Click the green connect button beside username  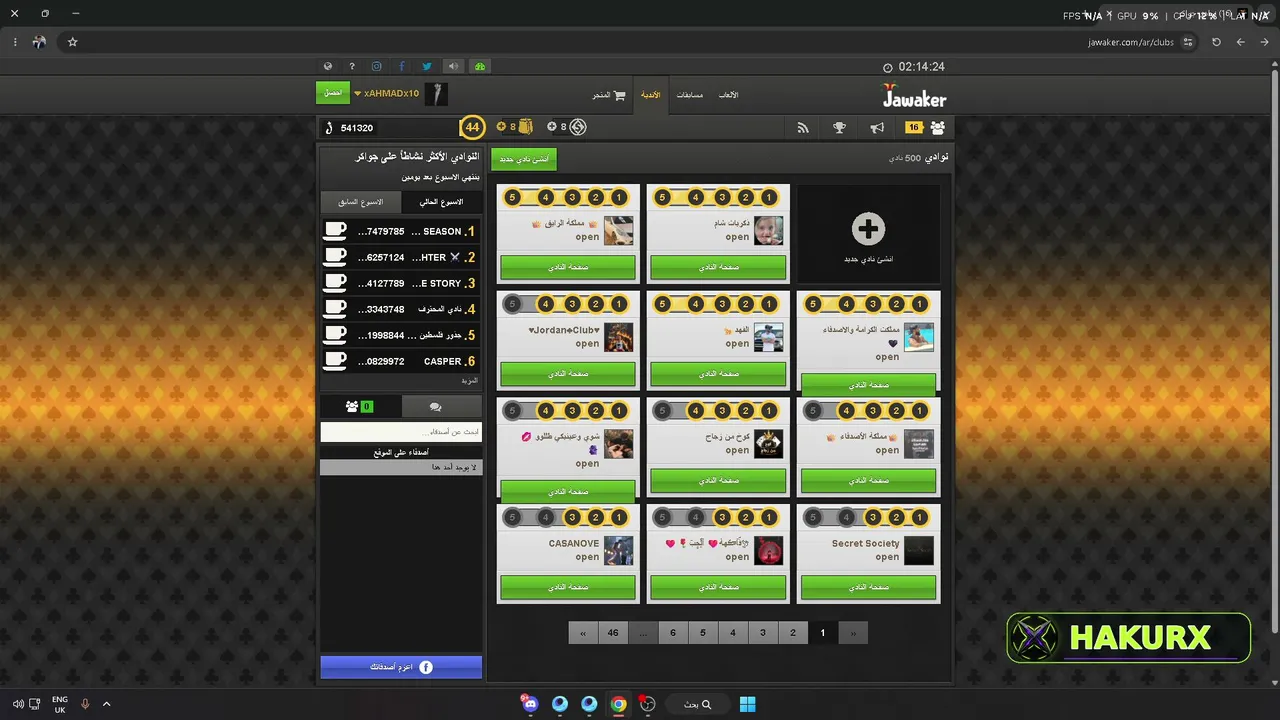pyautogui.click(x=333, y=93)
